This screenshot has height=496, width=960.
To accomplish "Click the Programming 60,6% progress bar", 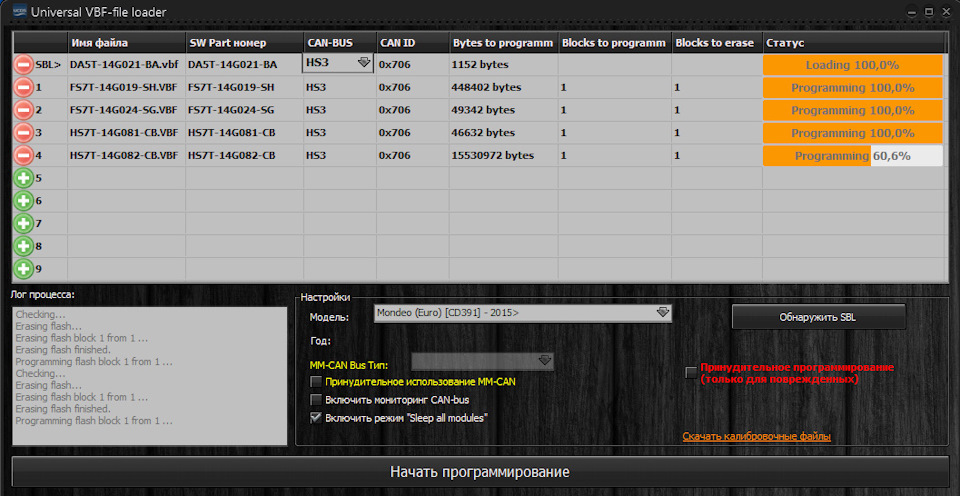I will pos(852,156).
